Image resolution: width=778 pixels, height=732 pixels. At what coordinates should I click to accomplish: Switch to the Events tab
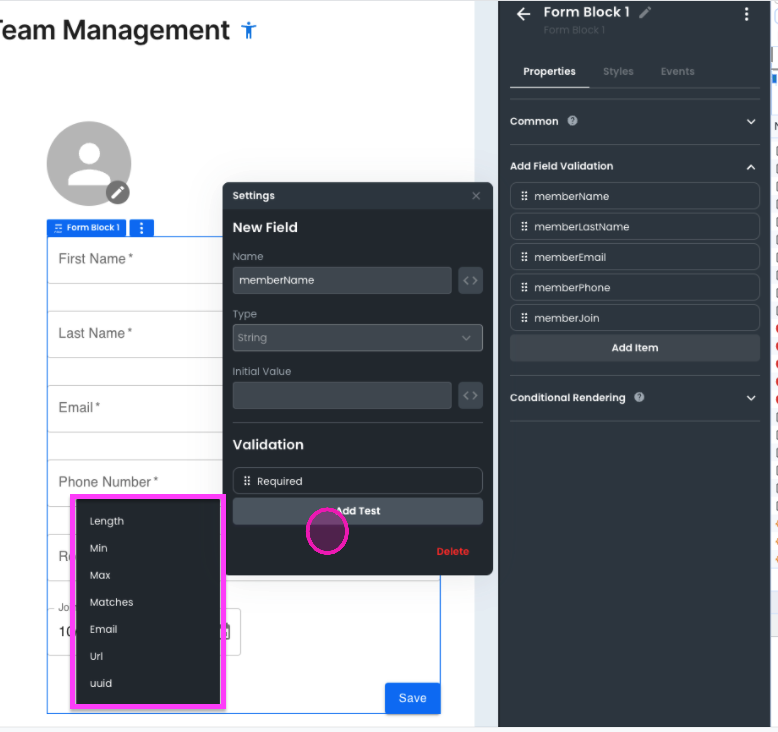coord(677,72)
